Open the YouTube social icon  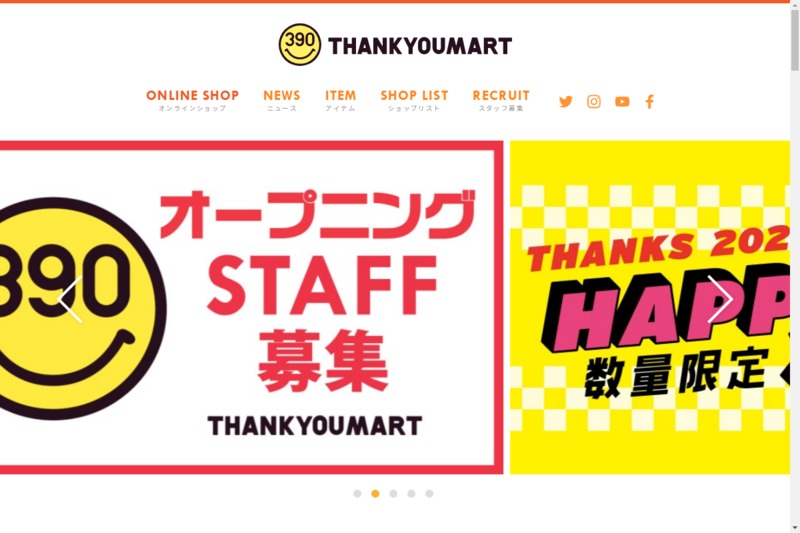[621, 101]
